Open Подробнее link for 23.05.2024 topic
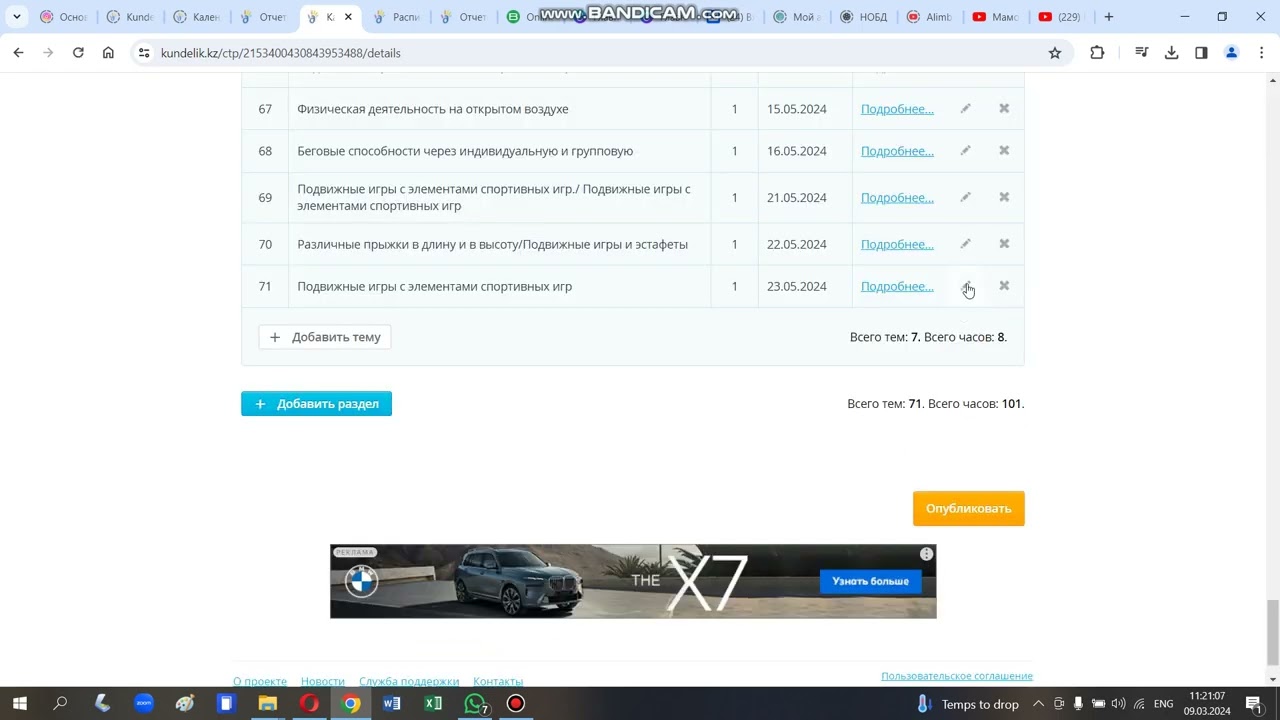The image size is (1280, 720). 897,286
